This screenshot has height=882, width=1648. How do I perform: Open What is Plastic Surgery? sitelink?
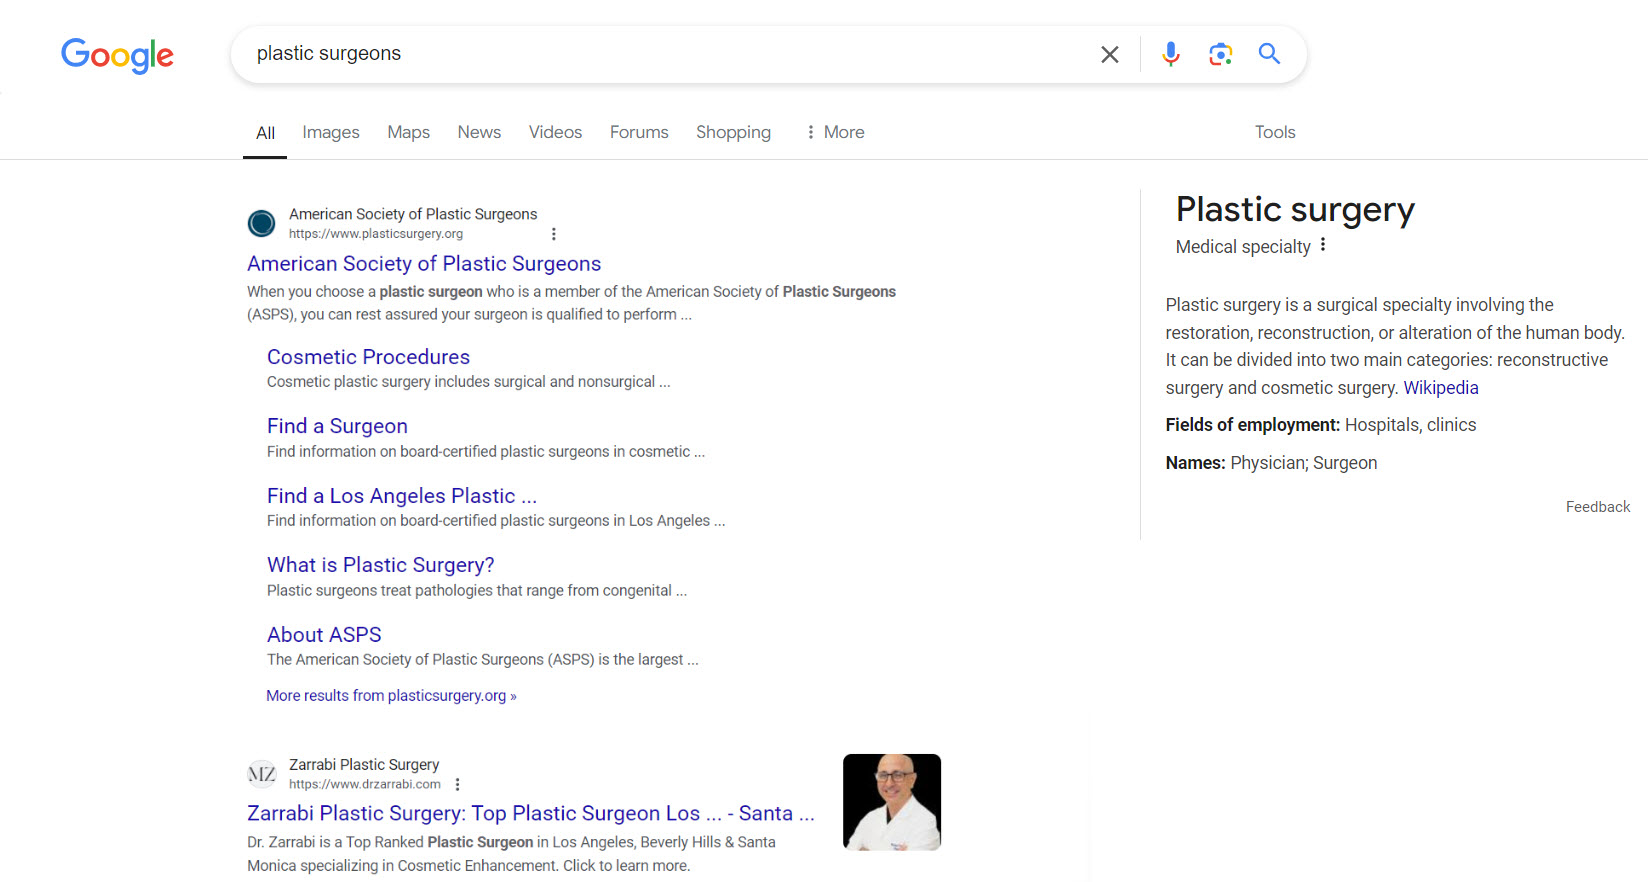[x=380, y=565]
